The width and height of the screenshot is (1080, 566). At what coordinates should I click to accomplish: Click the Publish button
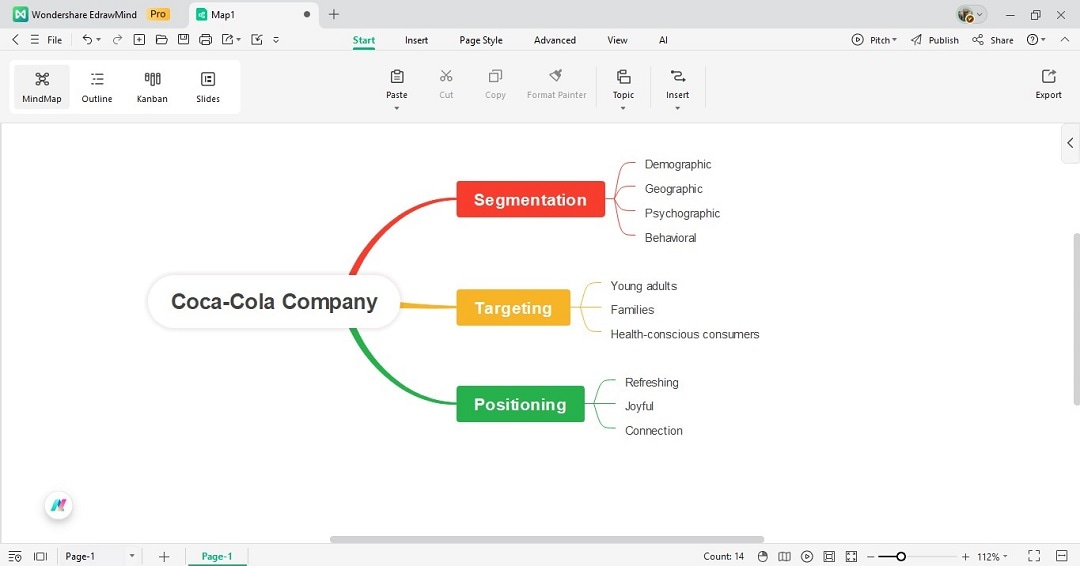pyautogui.click(x=935, y=40)
